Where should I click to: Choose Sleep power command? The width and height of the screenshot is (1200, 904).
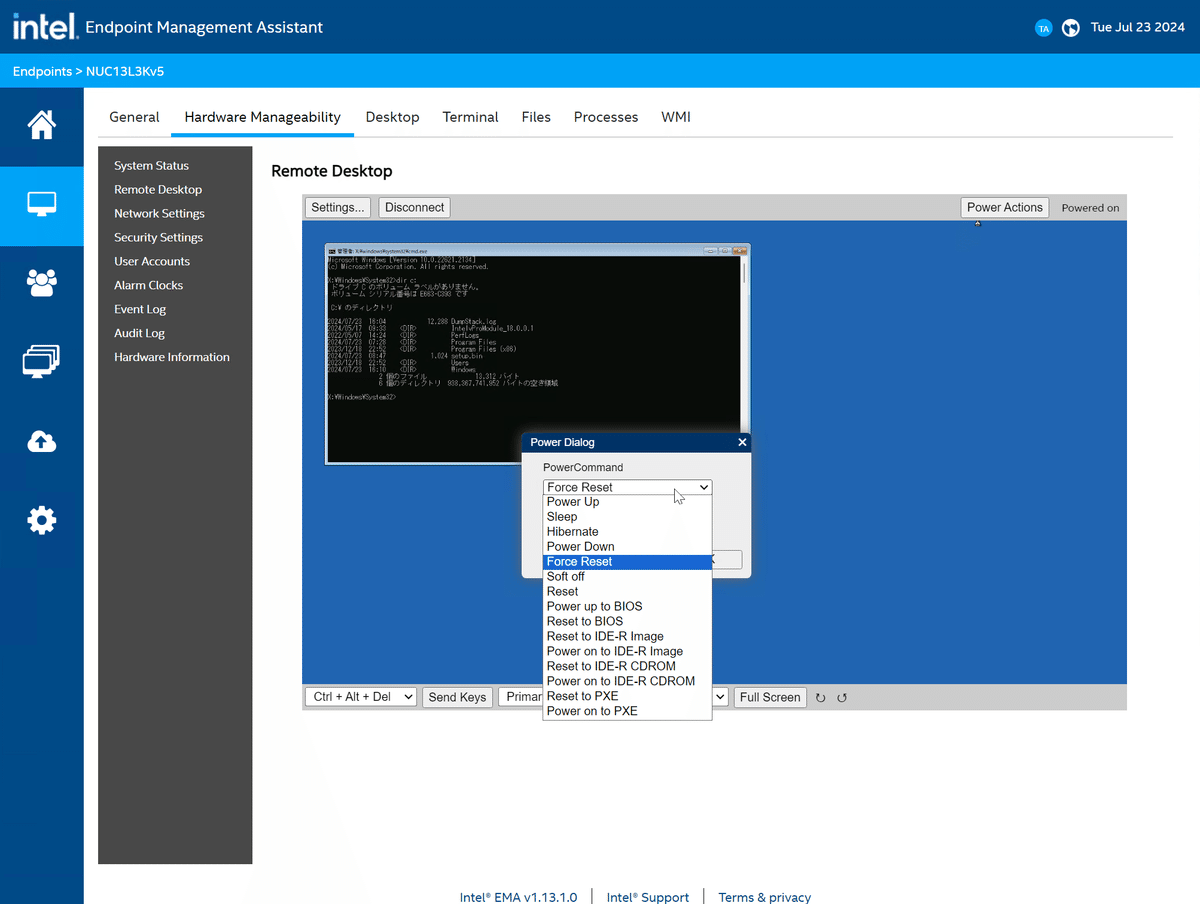(628, 517)
